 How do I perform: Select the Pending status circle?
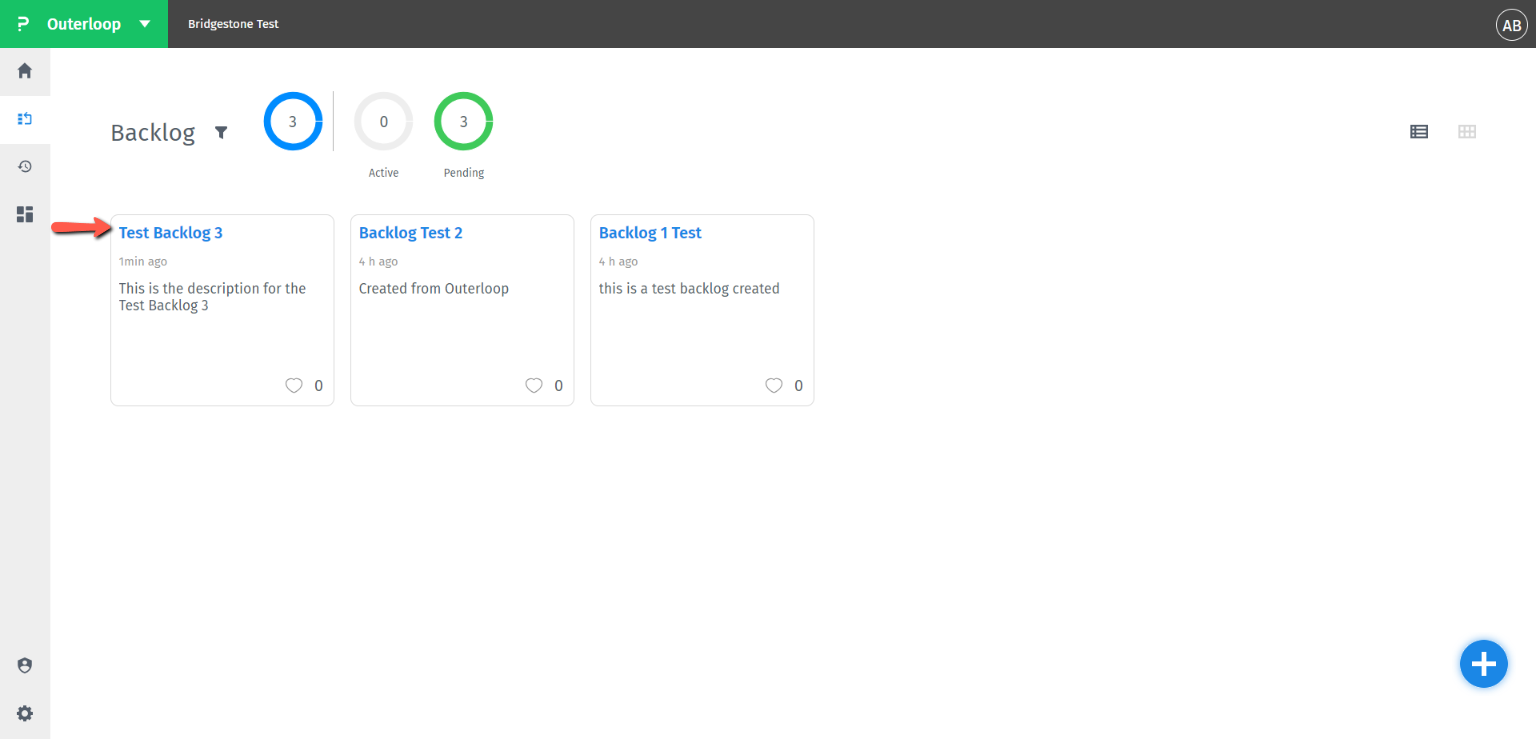pos(463,121)
